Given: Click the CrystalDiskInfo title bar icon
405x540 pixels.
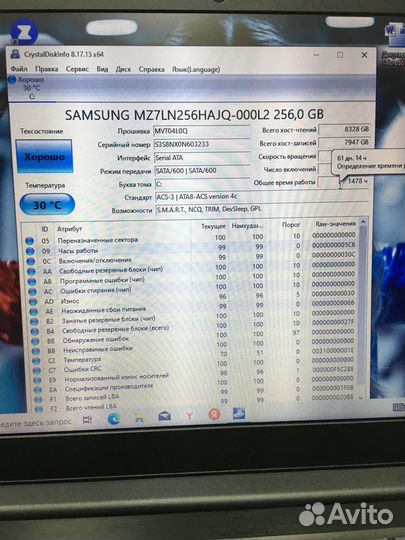Looking at the screenshot, I should point(15,54).
